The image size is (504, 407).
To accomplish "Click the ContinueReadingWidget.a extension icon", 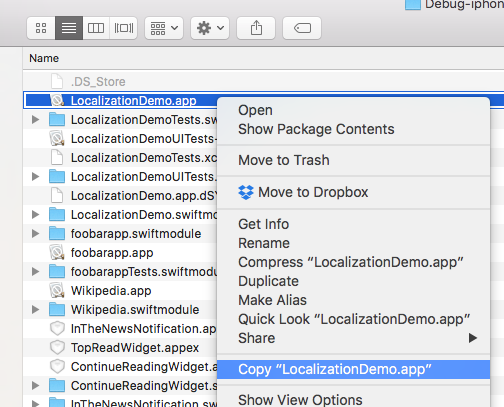I will click(x=57, y=367).
